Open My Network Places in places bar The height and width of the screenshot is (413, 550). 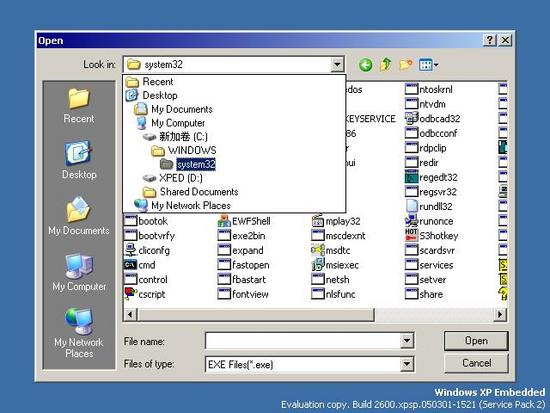[79, 333]
